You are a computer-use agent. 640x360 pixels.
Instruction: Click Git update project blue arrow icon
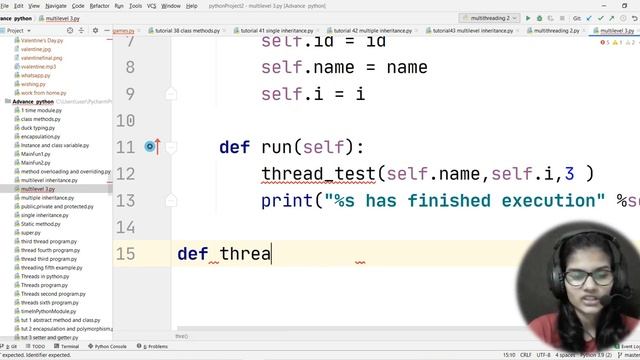coord(589,18)
